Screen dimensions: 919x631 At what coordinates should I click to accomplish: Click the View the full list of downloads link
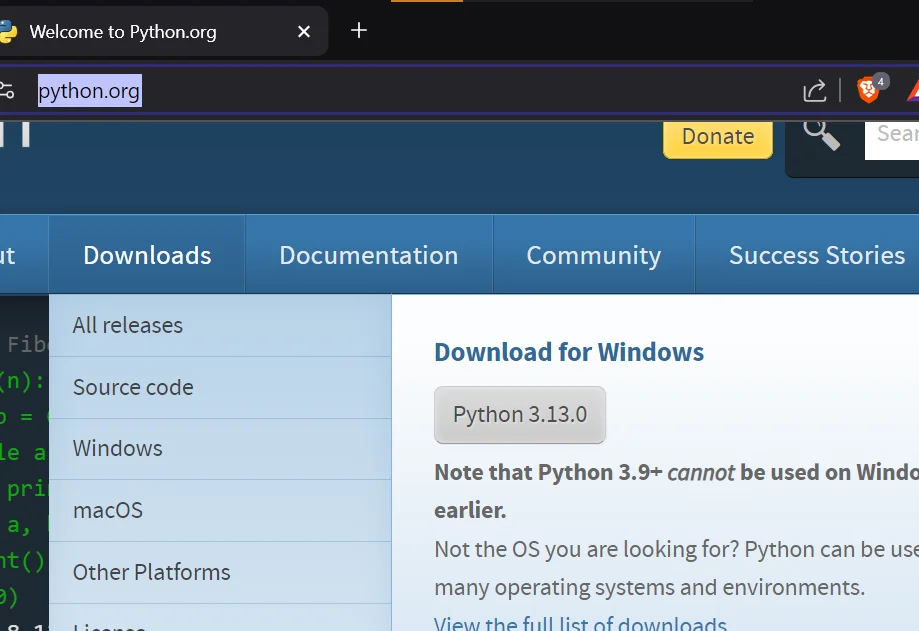coord(580,623)
